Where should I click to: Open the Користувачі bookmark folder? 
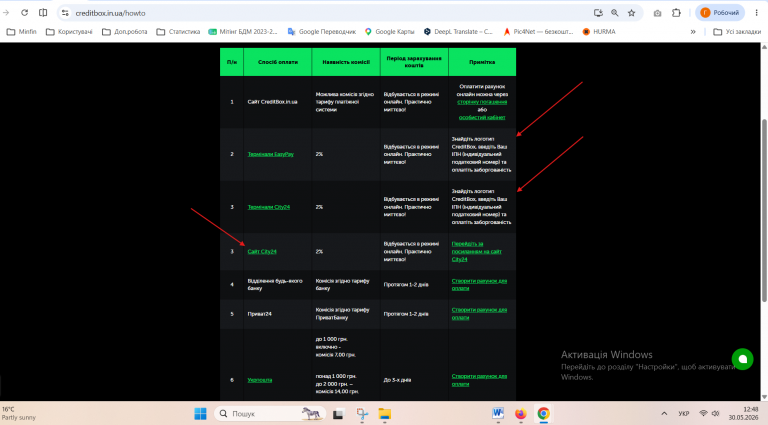point(69,32)
